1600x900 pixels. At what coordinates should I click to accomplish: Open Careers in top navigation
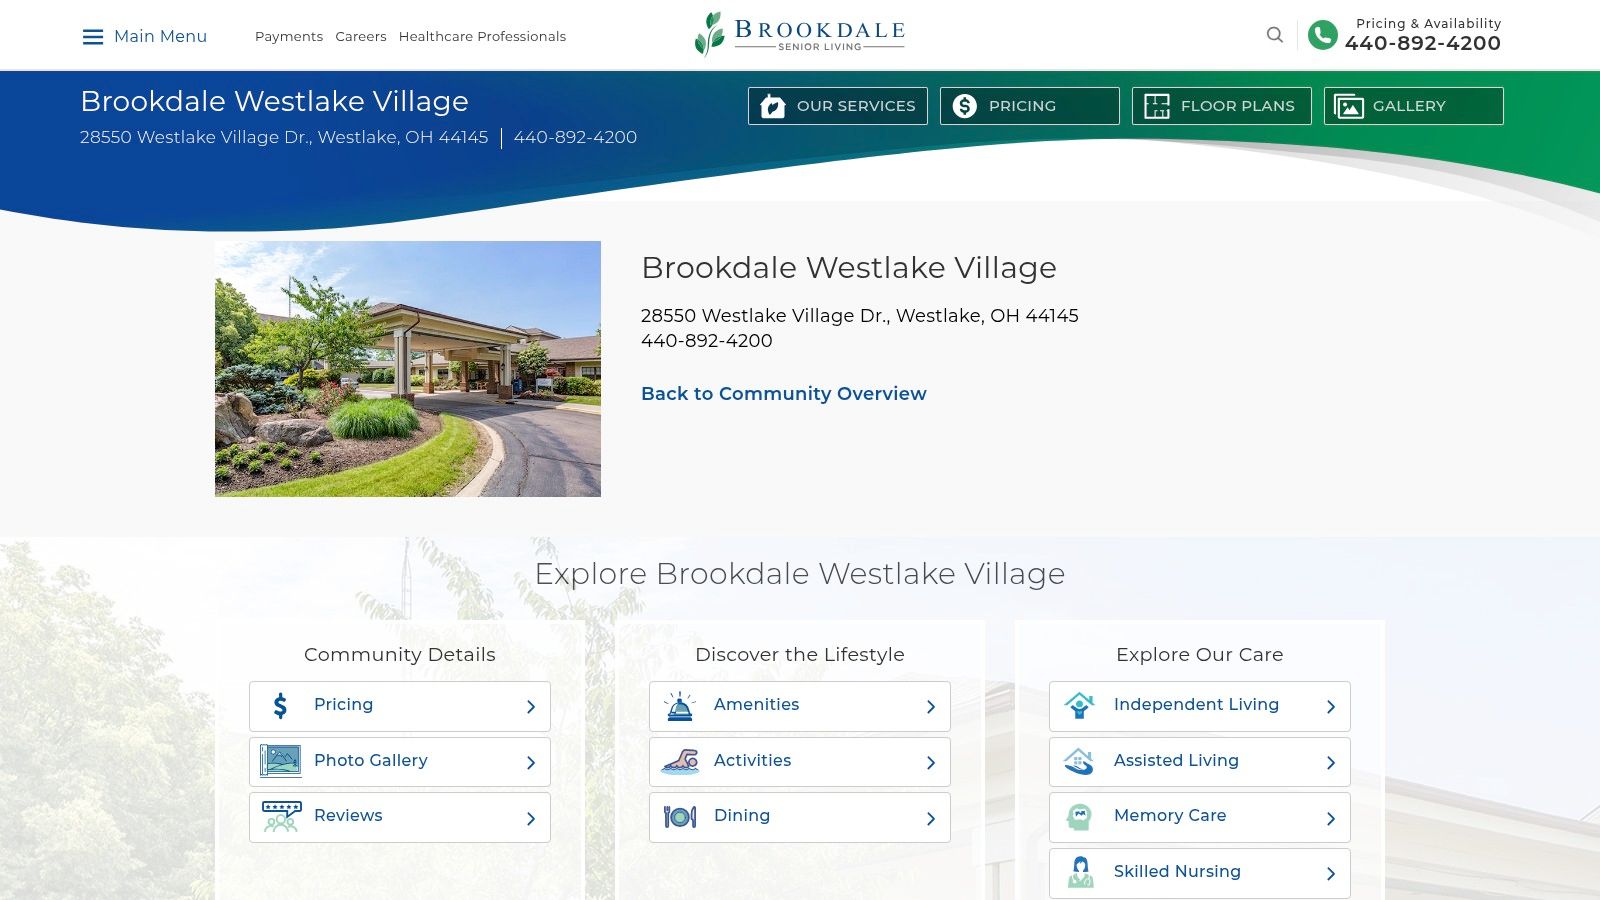(361, 37)
